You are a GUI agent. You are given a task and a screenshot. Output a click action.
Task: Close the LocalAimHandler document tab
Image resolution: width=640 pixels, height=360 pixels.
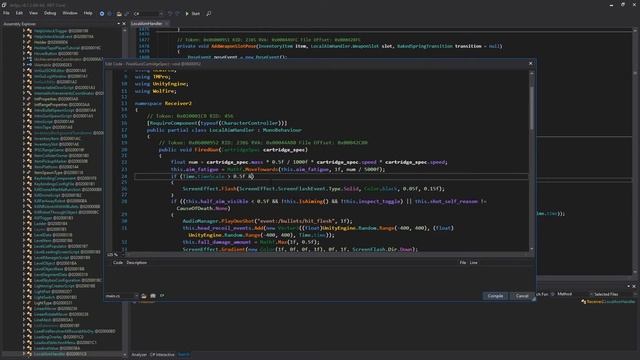tap(167, 24)
